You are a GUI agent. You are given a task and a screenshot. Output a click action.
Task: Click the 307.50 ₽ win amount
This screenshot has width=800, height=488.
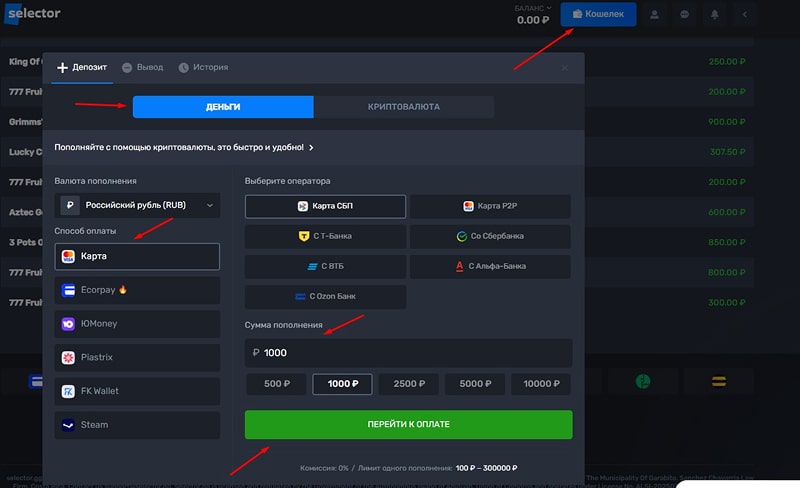[728, 152]
